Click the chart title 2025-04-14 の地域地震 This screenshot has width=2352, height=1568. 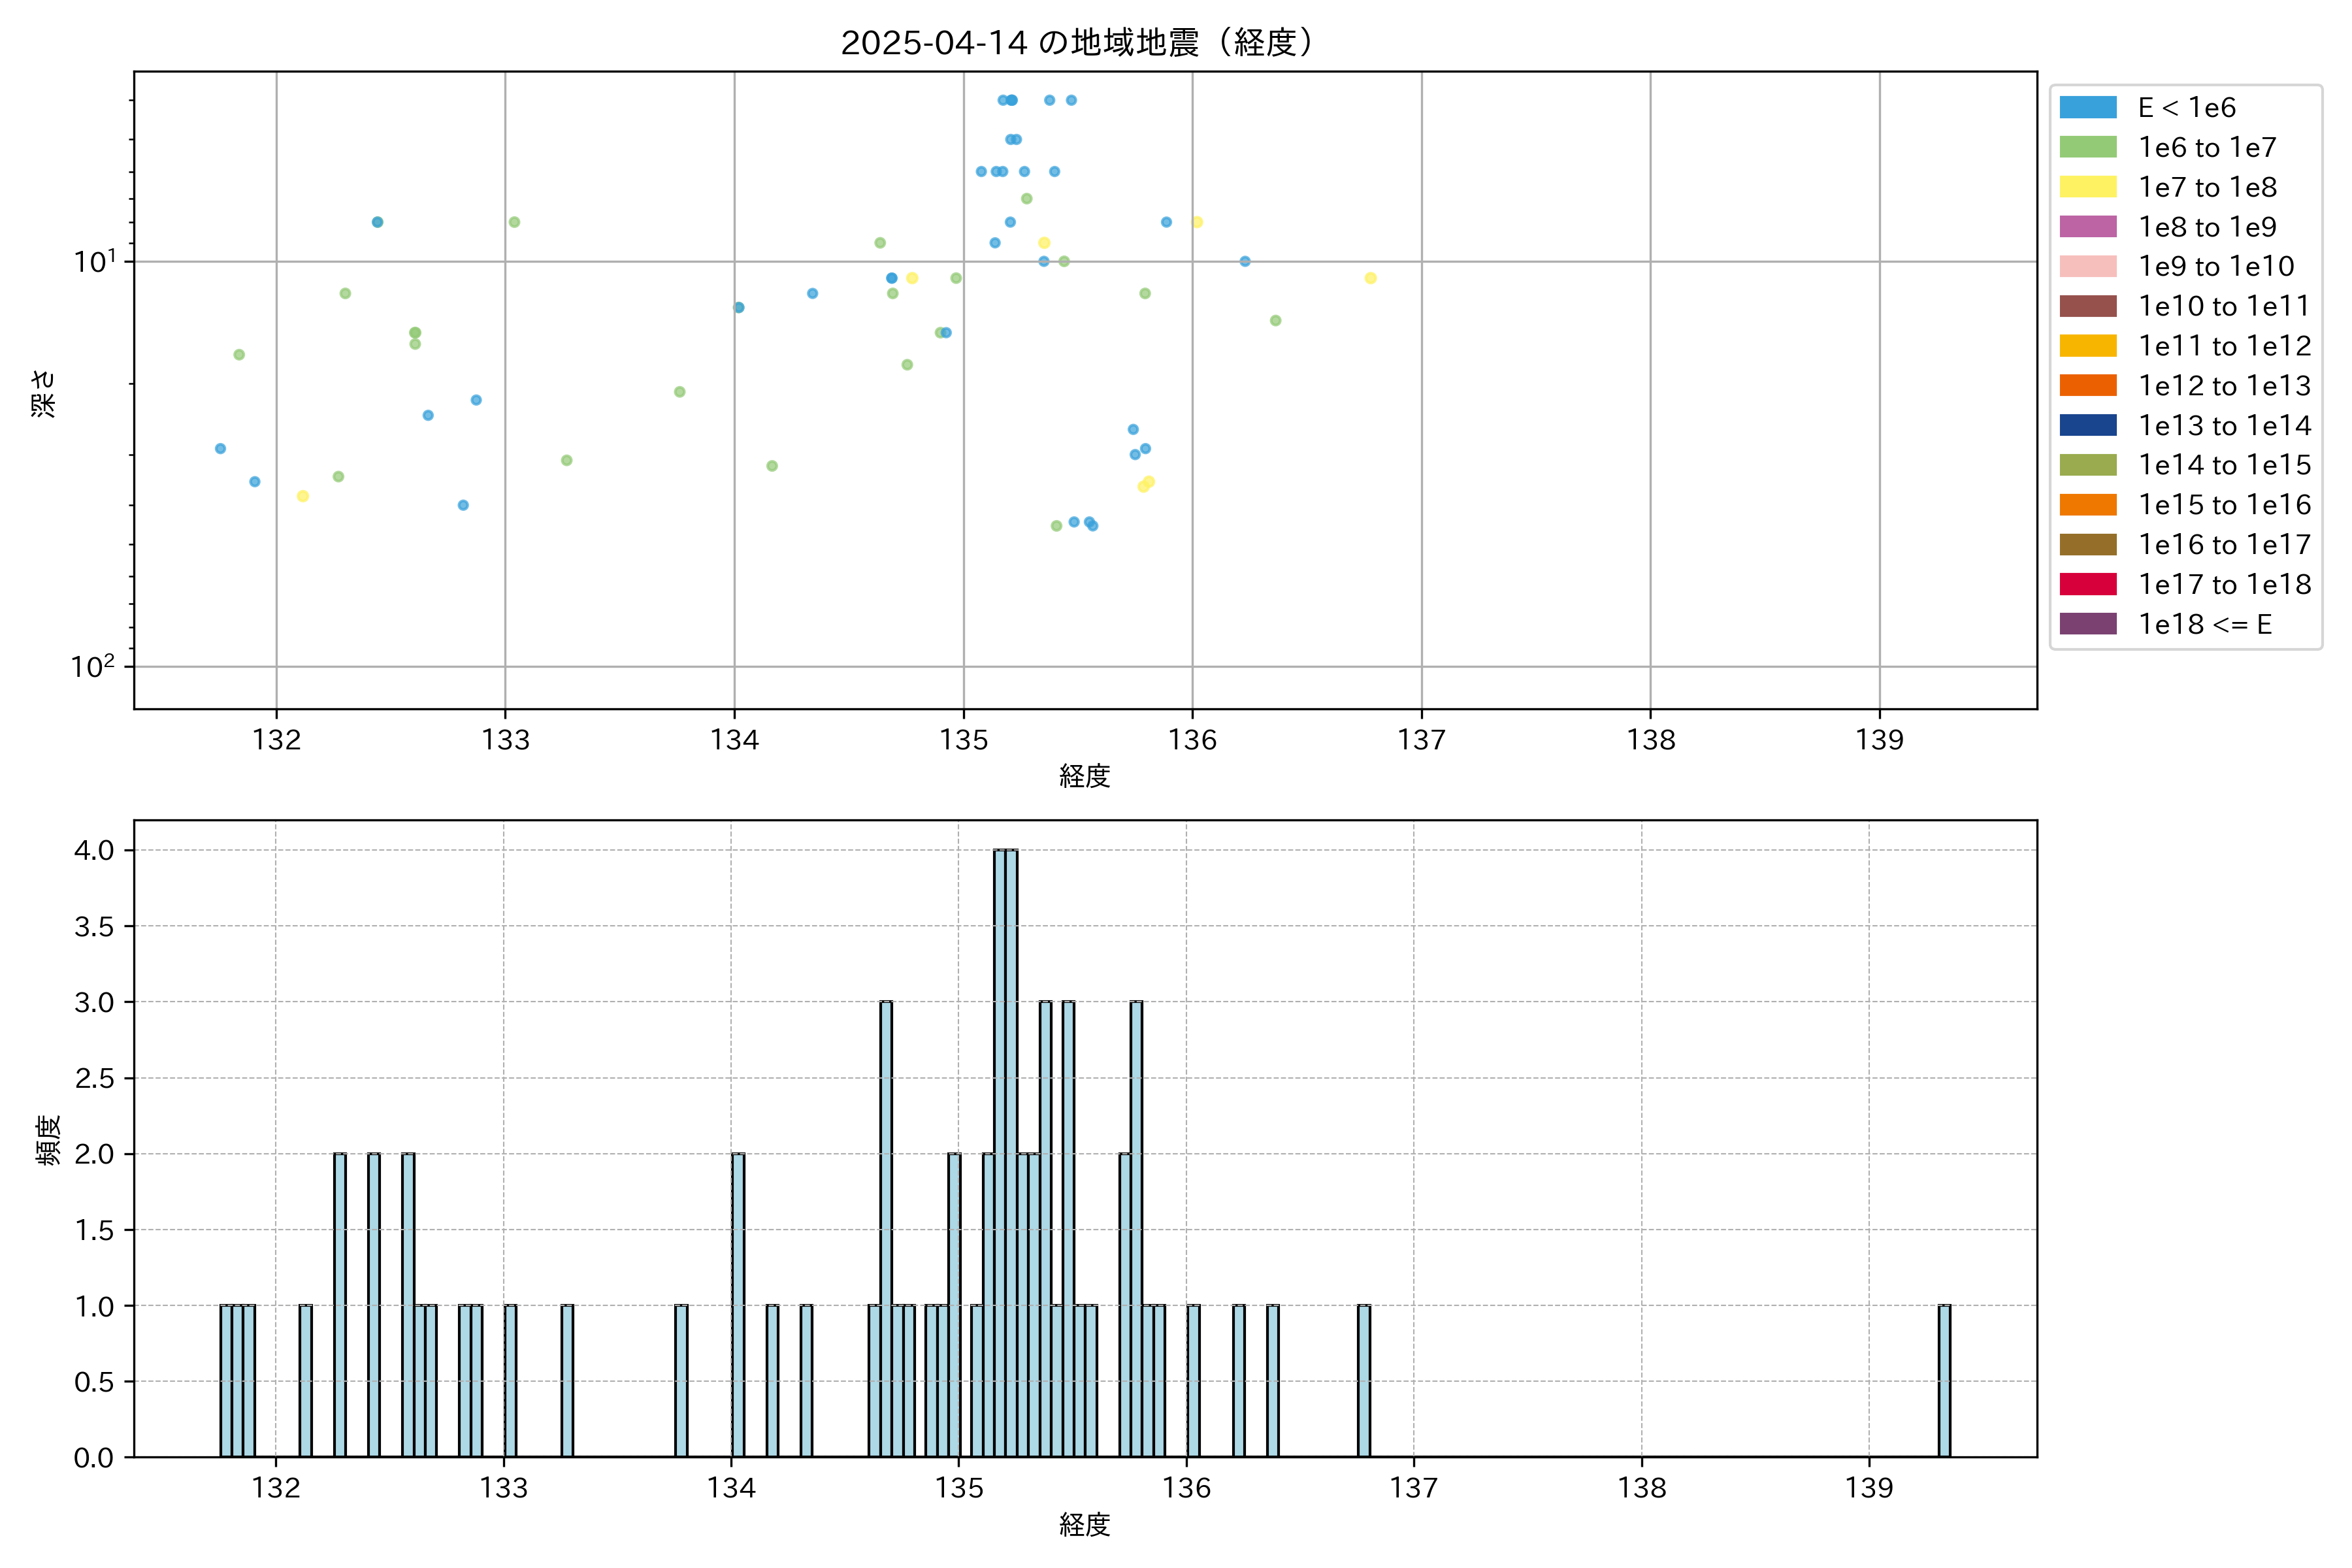point(1076,43)
